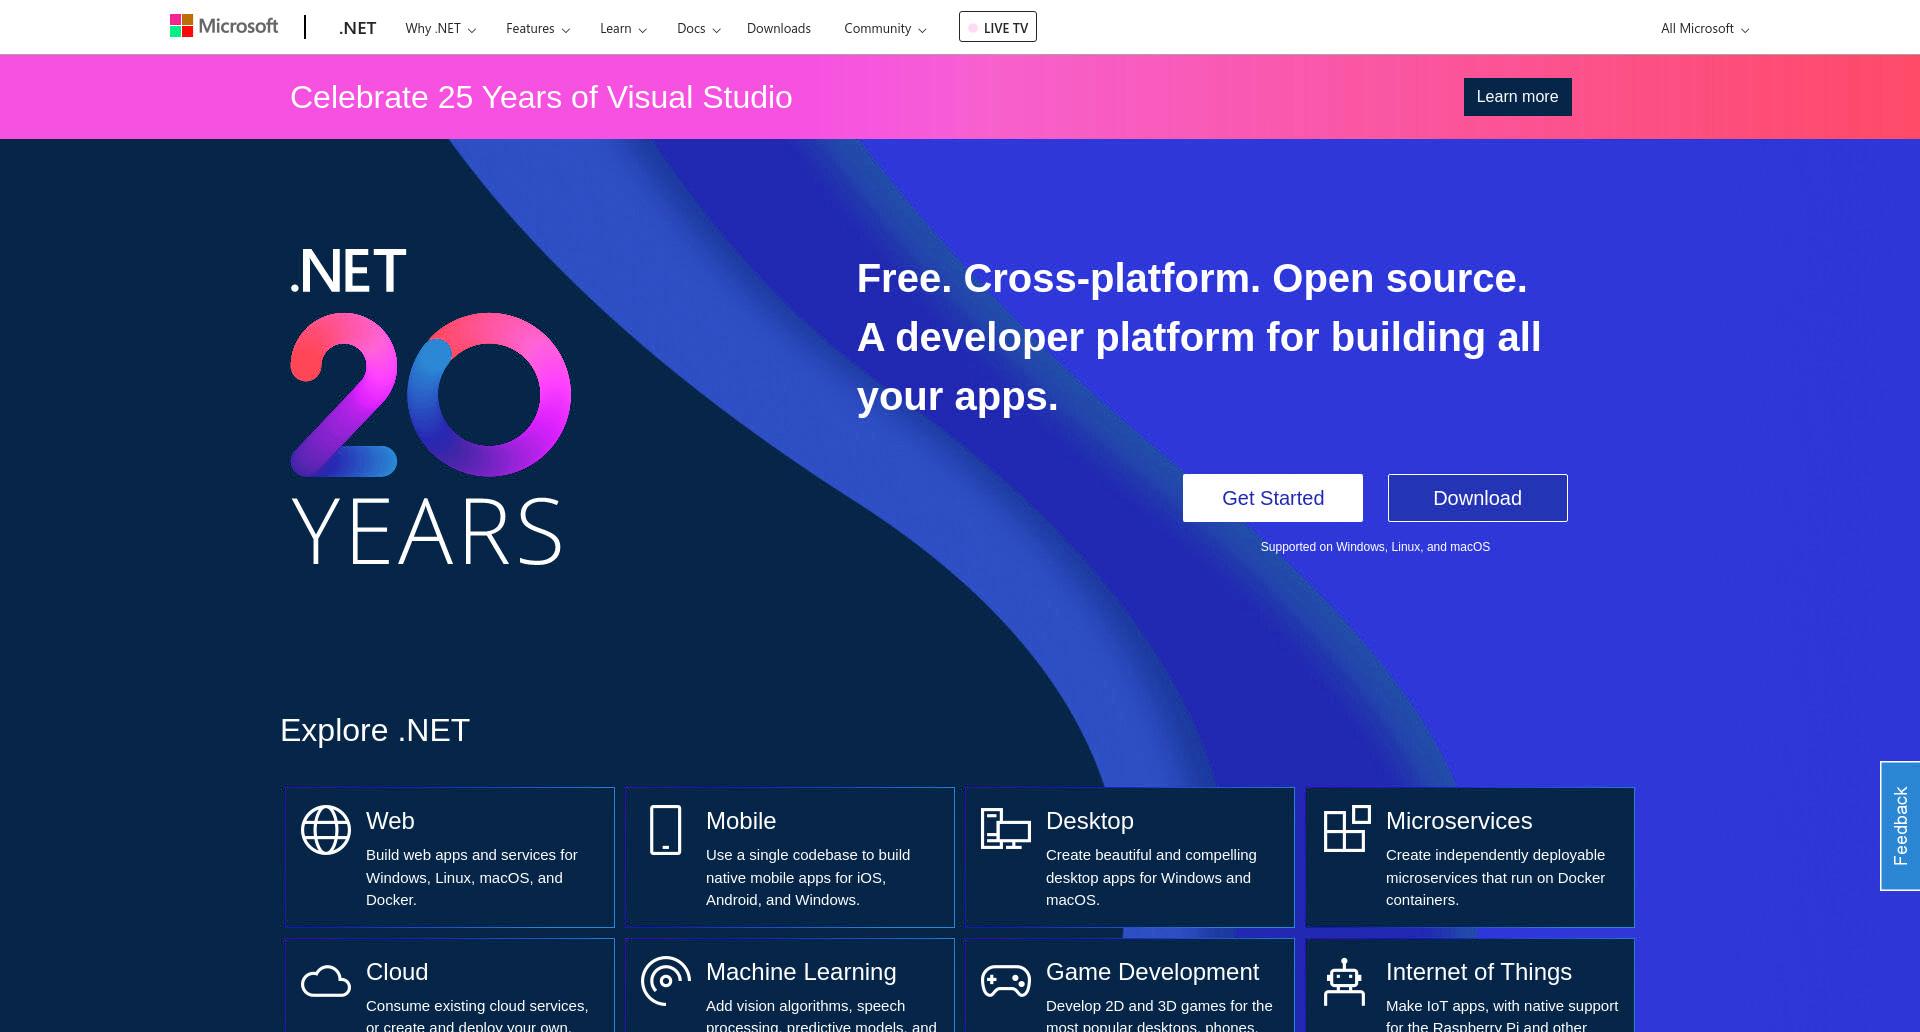Open the Internet of Things card heading

pyautogui.click(x=1479, y=972)
